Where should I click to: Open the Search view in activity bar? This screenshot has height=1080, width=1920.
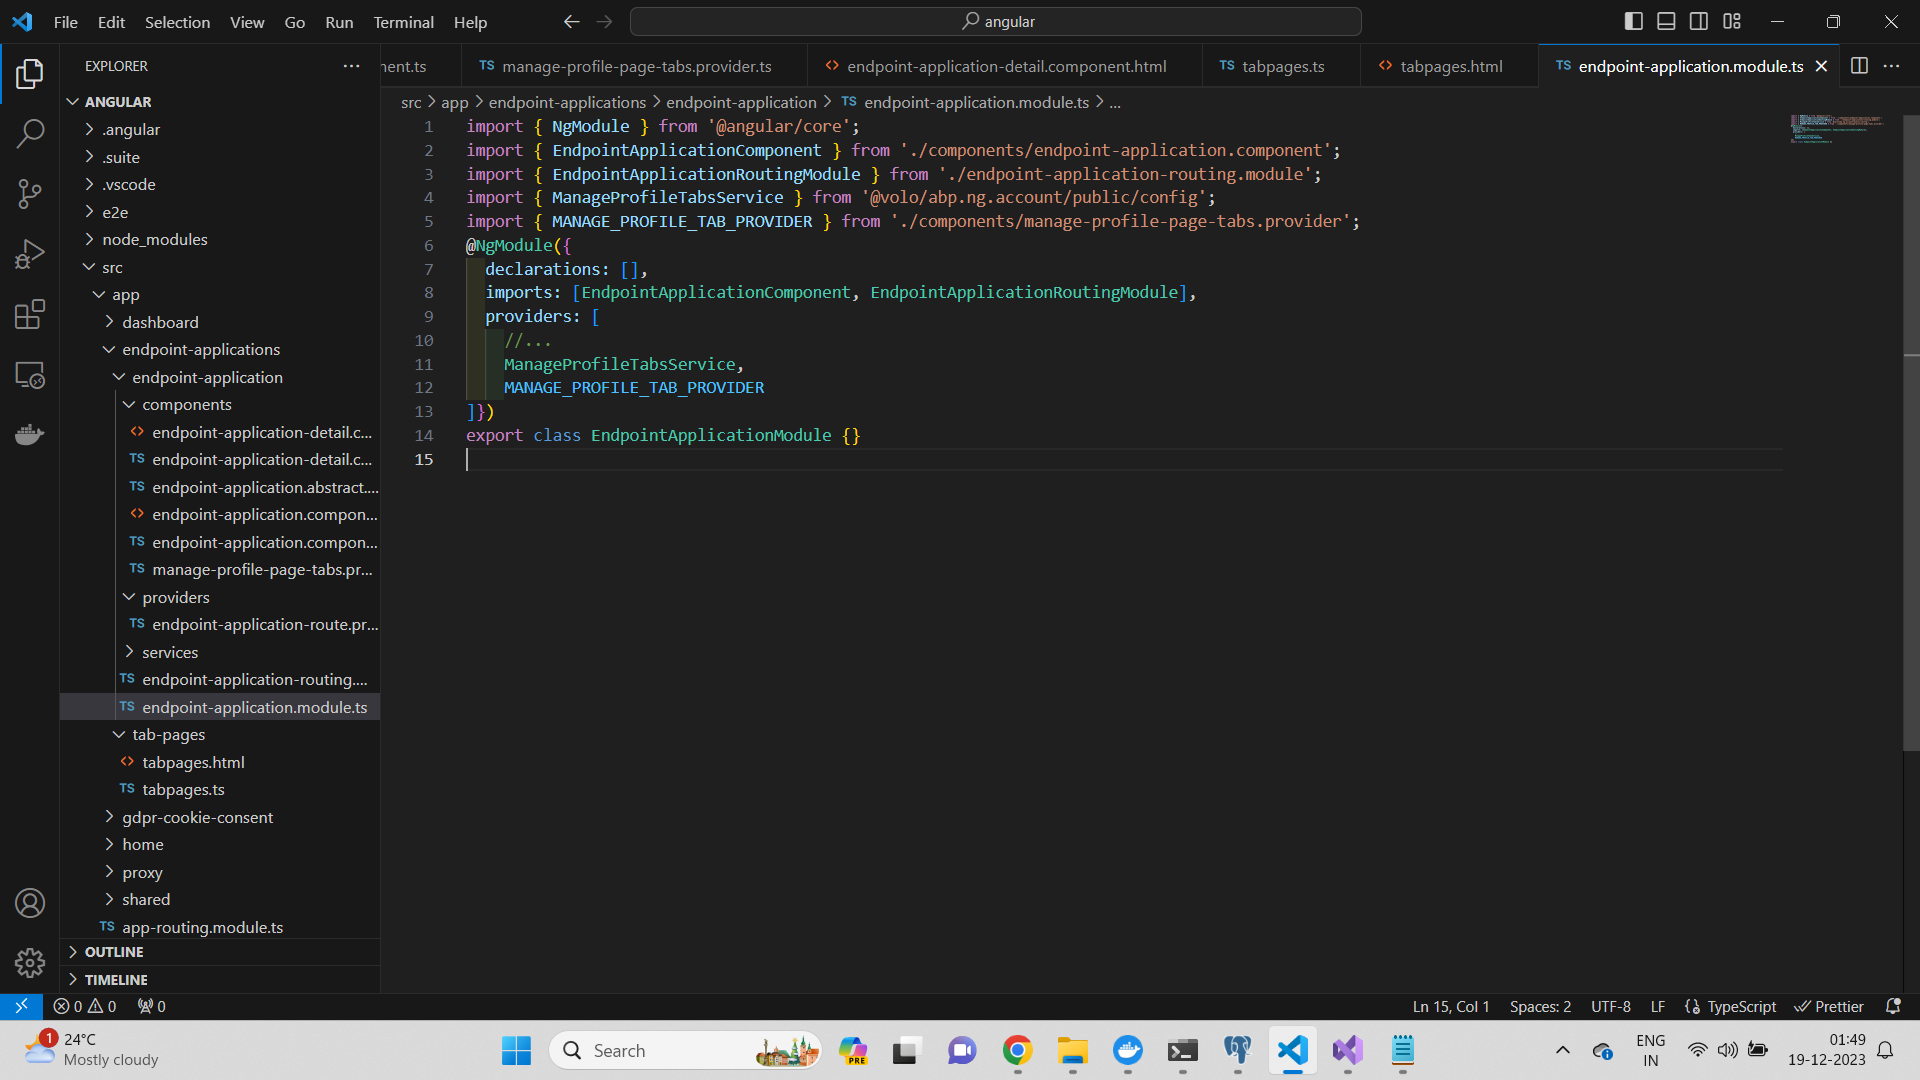(30, 133)
